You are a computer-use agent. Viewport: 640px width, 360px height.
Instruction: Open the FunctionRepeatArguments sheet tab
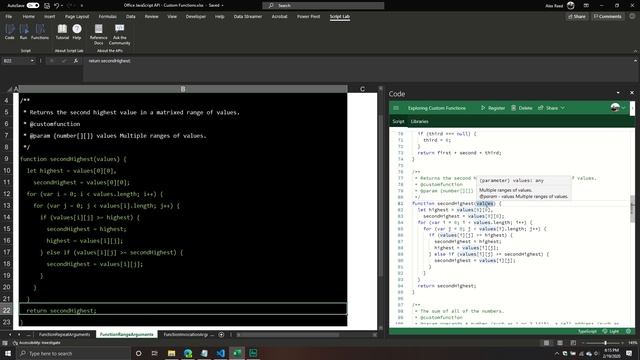pos(64,335)
